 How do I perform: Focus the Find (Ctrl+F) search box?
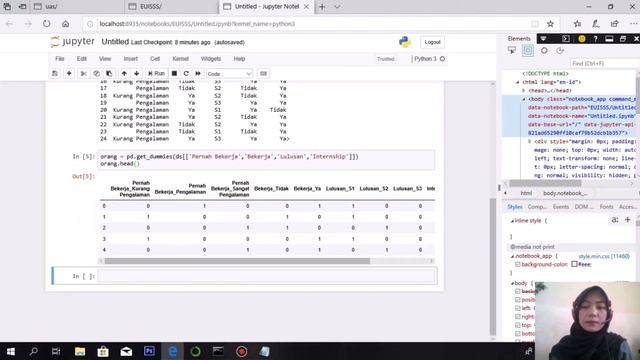pyautogui.click(x=603, y=64)
